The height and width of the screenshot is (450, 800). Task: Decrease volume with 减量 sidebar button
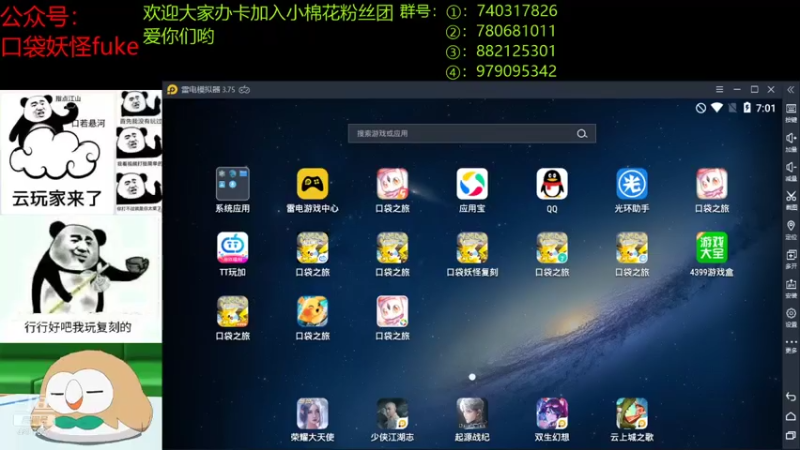pyautogui.click(x=791, y=171)
